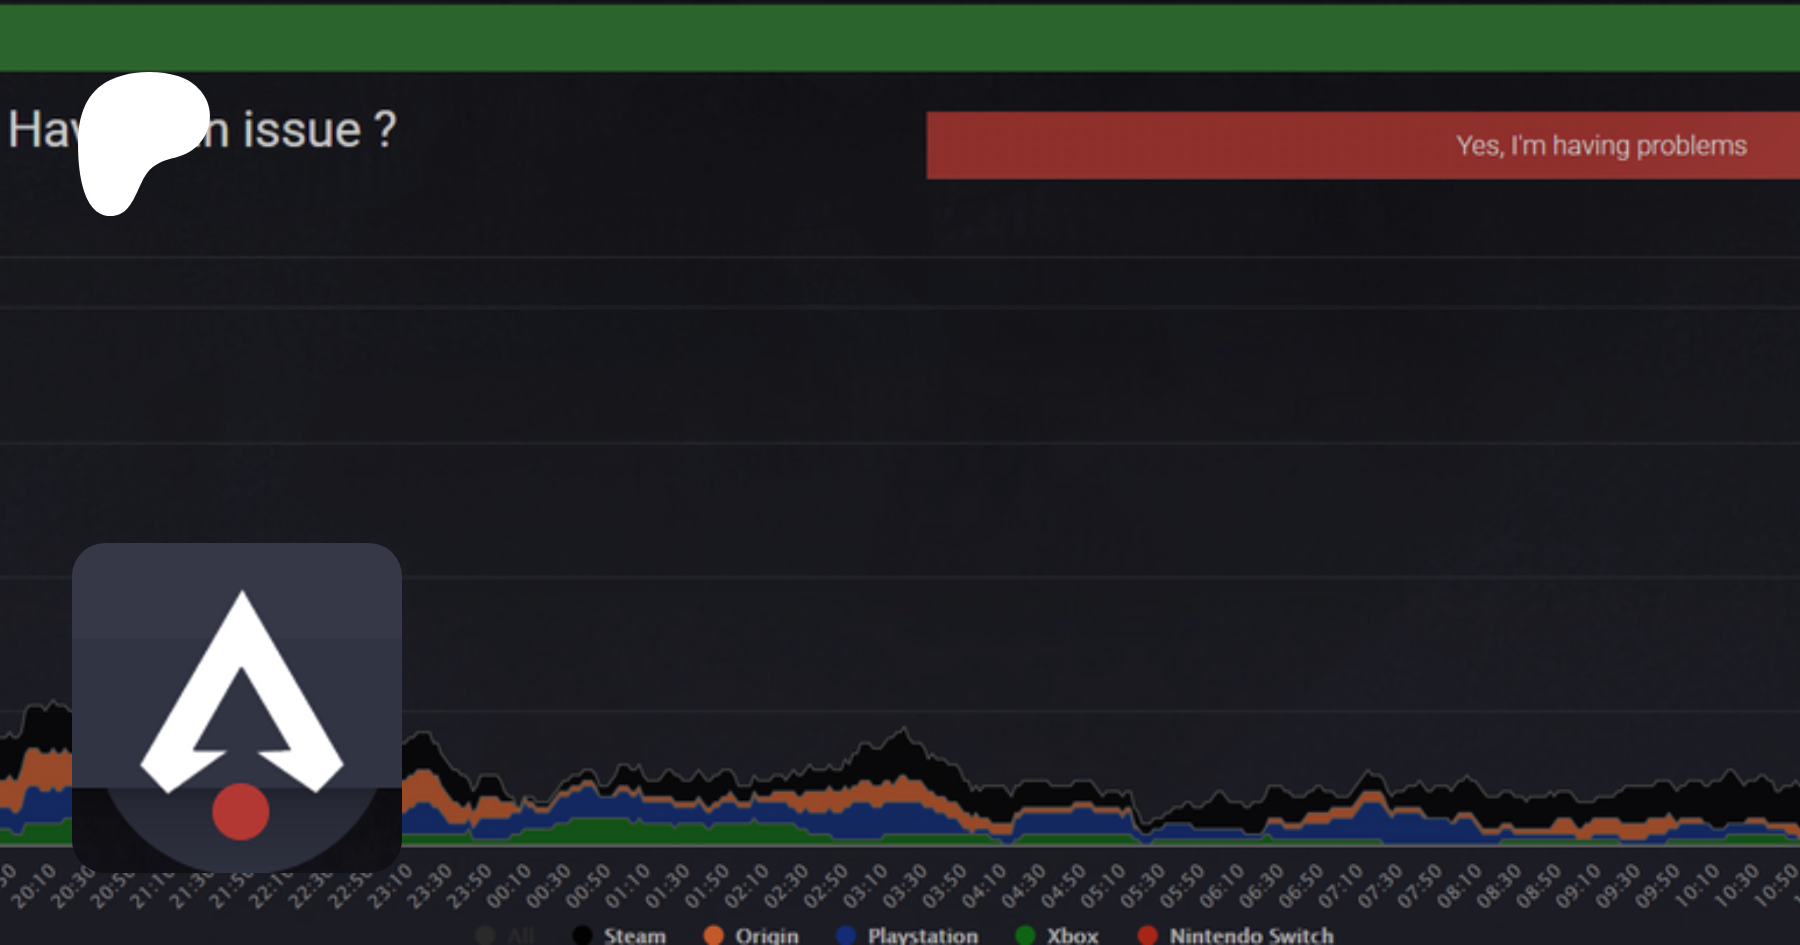
Task: Select the 05:30 time label on the axis
Action: [1142, 885]
